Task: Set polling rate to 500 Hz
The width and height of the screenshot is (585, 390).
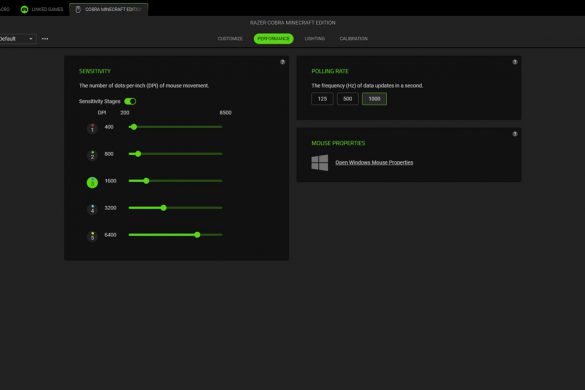Action: tap(347, 99)
